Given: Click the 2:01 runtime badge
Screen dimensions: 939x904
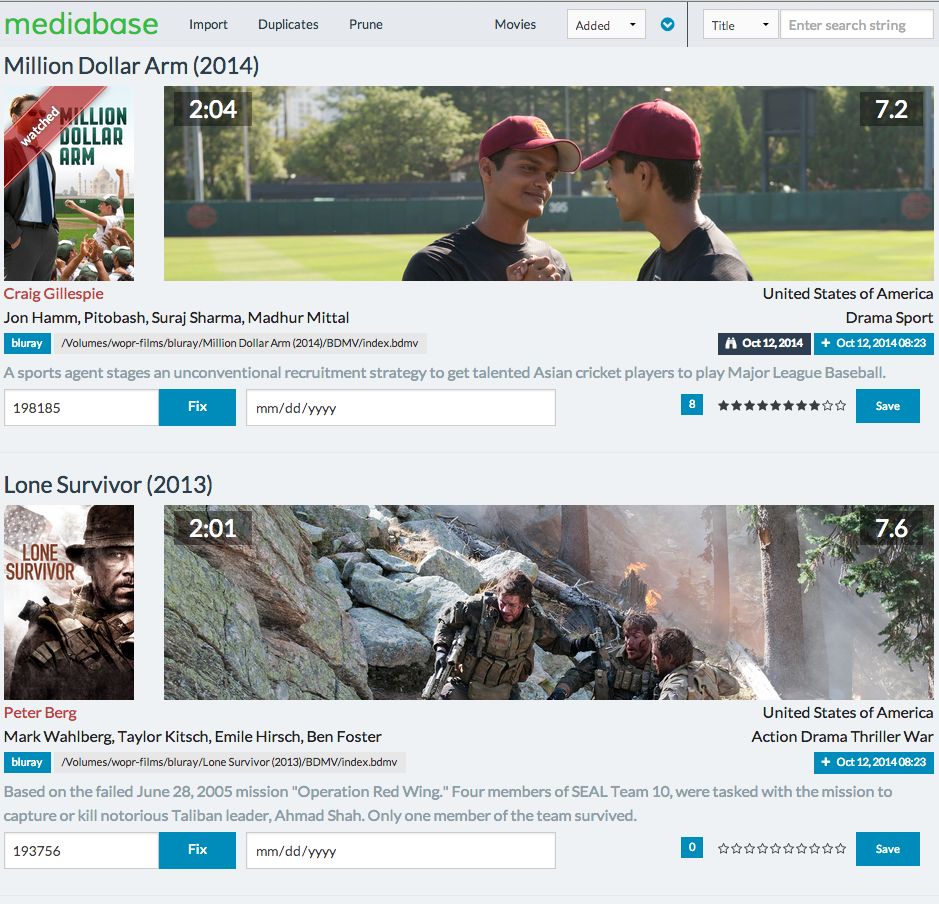Looking at the screenshot, I should (213, 528).
